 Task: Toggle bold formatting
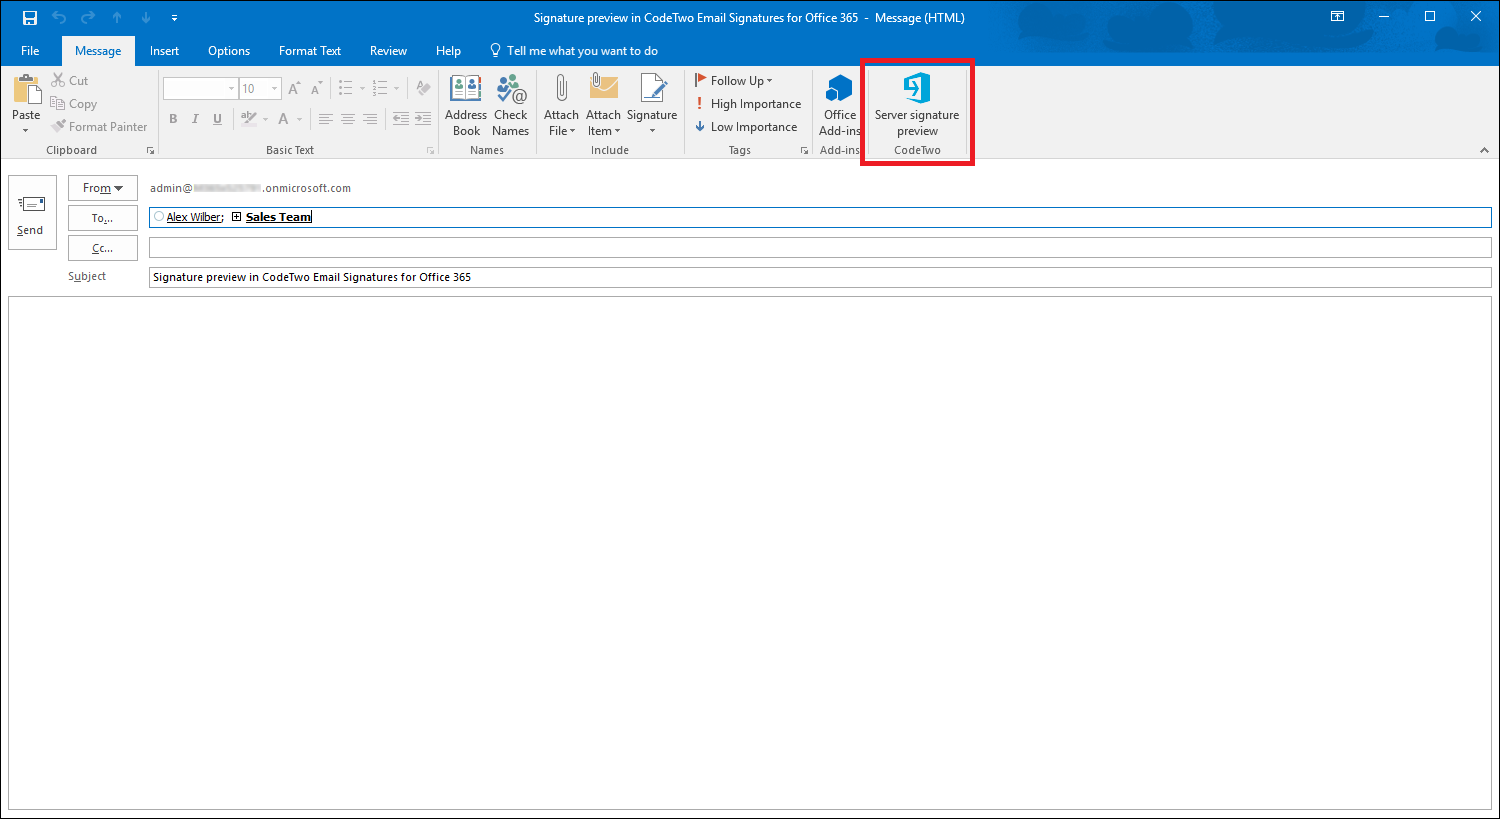[x=172, y=118]
